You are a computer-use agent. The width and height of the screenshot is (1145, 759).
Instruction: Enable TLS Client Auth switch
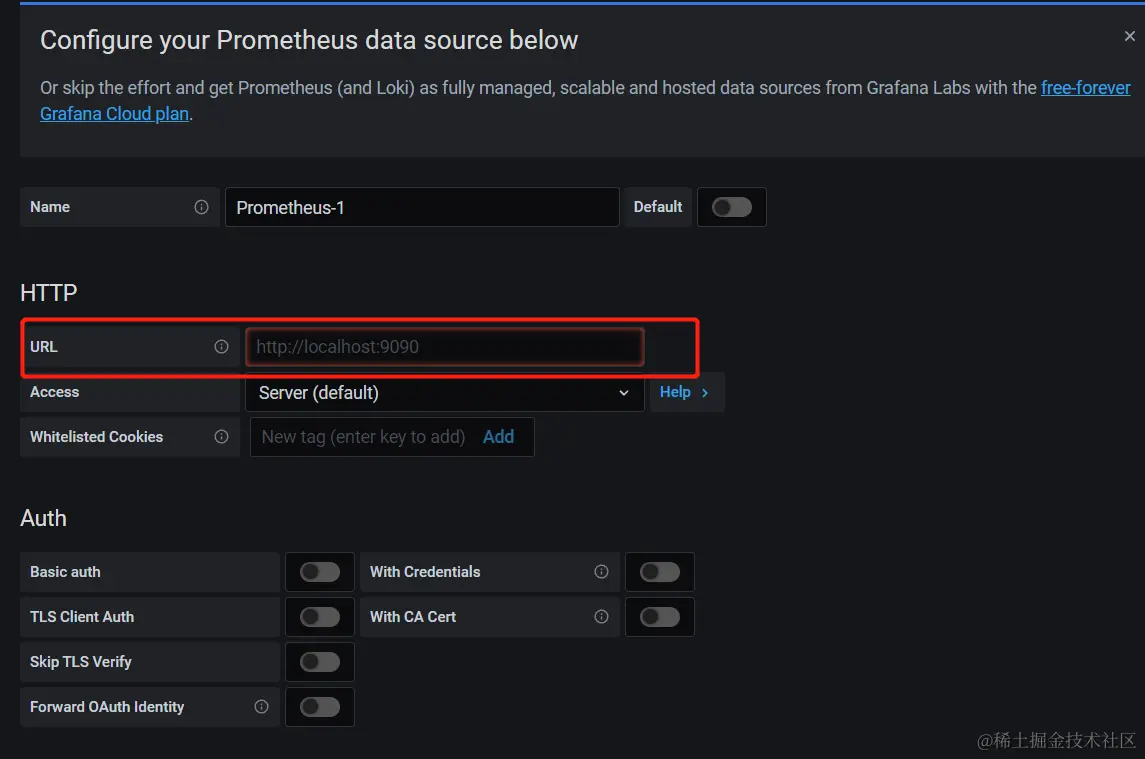(320, 617)
